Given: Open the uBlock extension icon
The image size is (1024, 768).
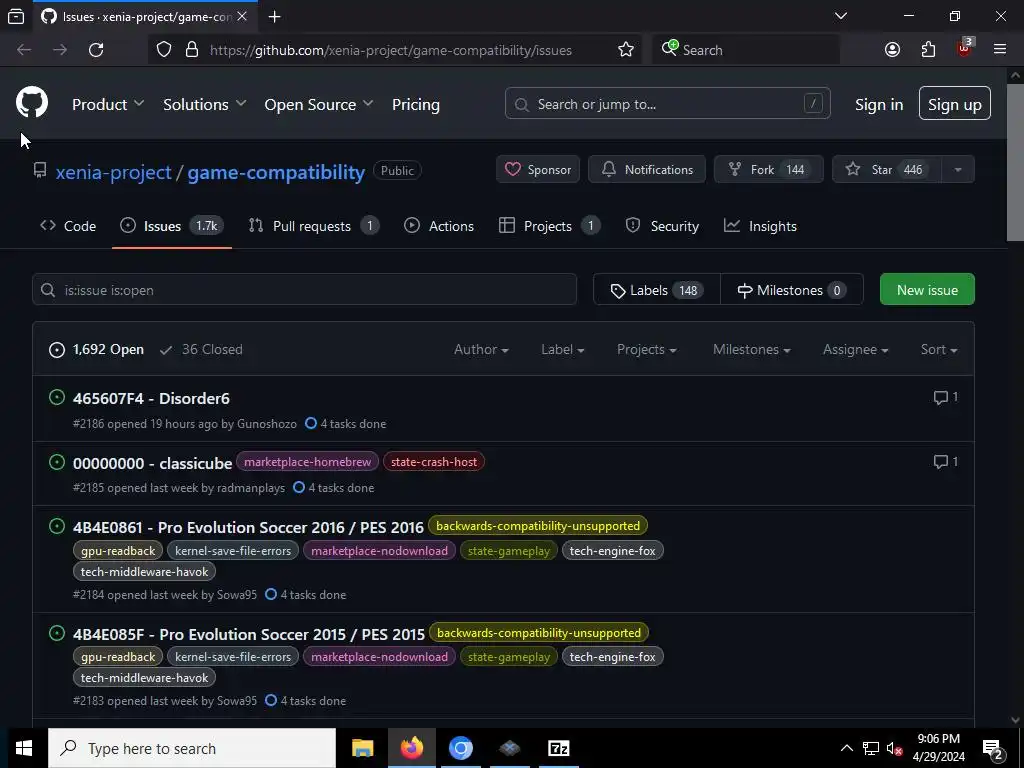Looking at the screenshot, I should (965, 48).
